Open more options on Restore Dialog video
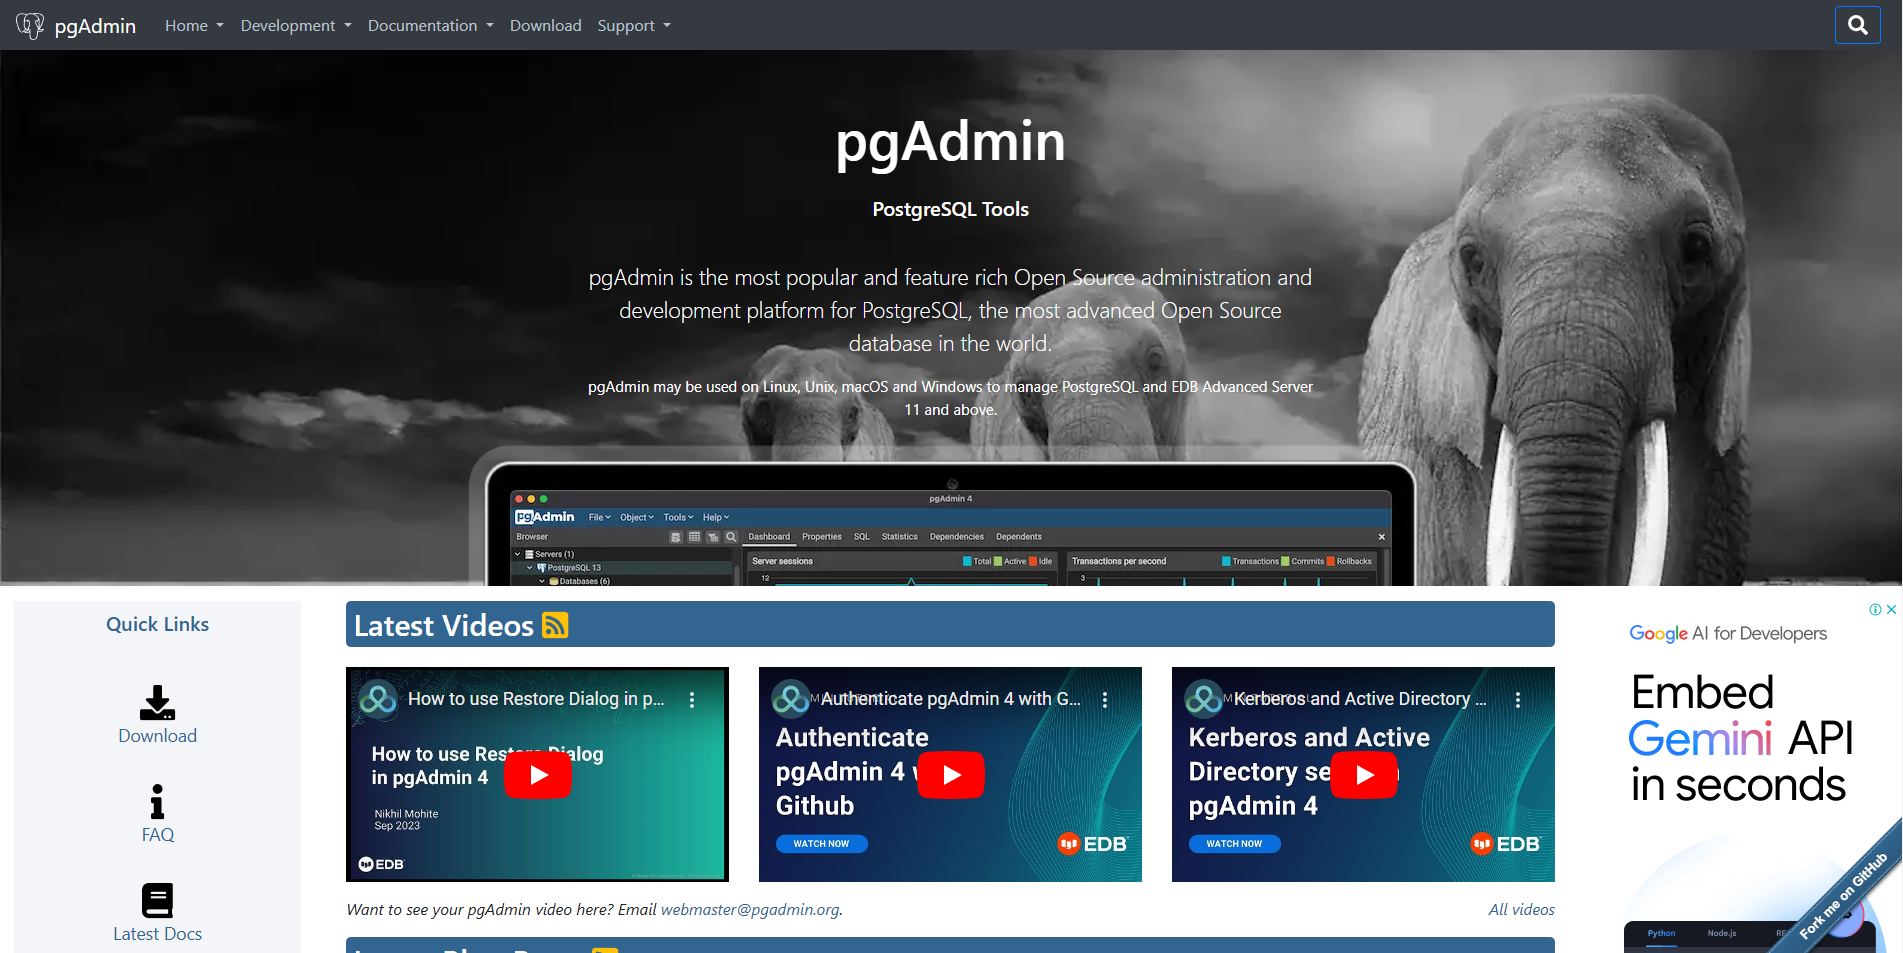 (692, 700)
